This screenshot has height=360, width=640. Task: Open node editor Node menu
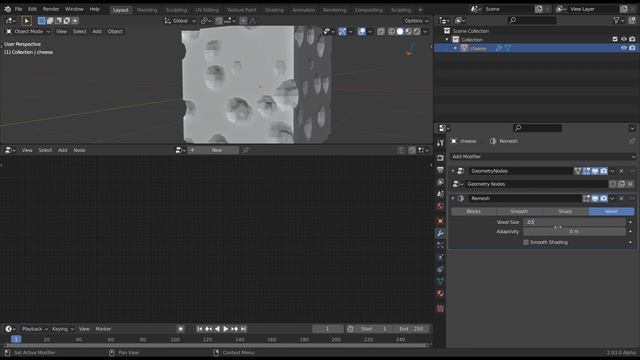(x=79, y=150)
